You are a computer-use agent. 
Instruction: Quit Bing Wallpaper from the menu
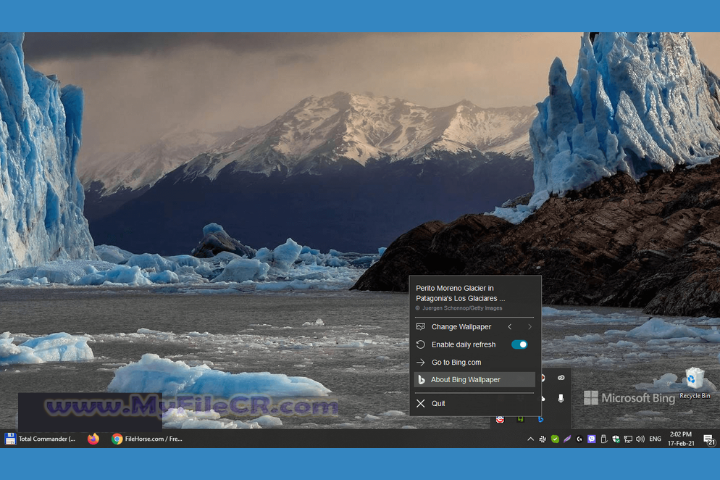[475, 403]
